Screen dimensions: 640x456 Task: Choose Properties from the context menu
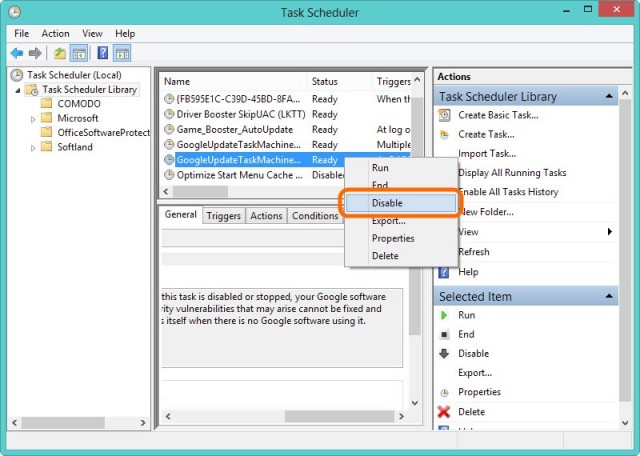(x=401, y=238)
